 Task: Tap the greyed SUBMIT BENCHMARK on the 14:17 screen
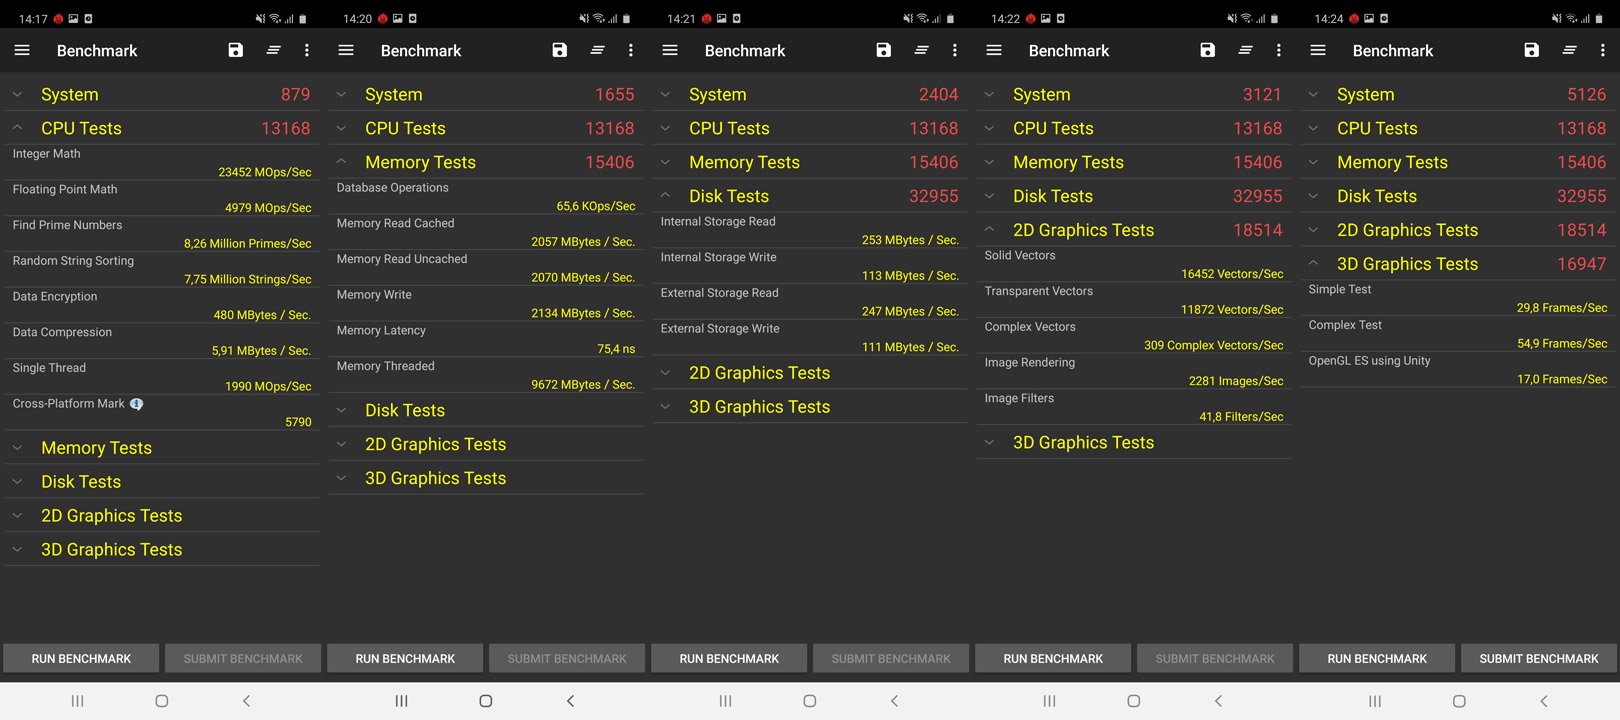(243, 658)
